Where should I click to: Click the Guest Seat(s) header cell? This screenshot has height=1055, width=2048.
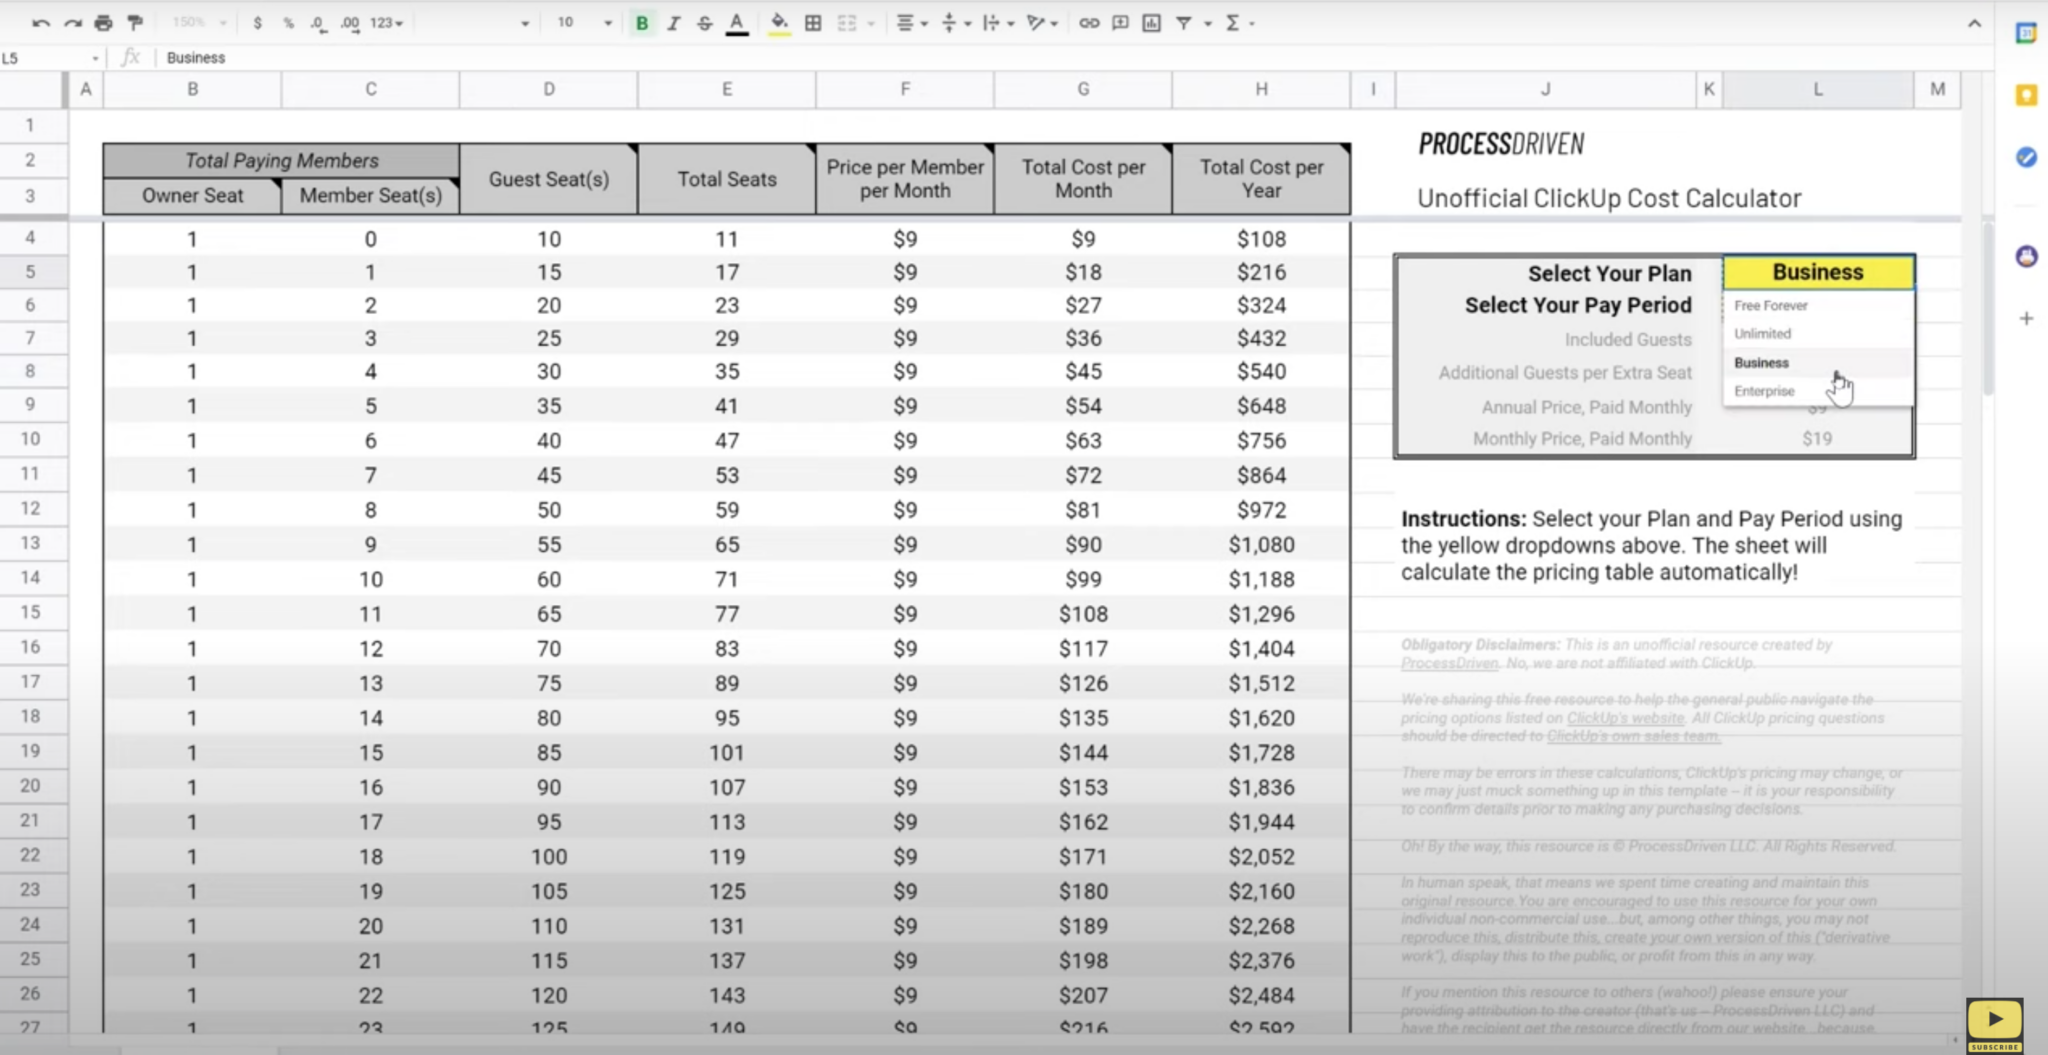(x=549, y=179)
